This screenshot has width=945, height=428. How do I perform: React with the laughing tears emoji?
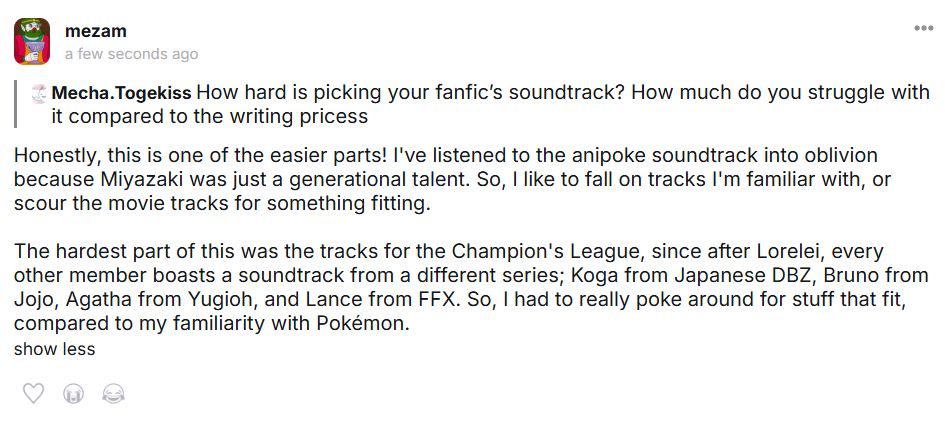click(113, 393)
